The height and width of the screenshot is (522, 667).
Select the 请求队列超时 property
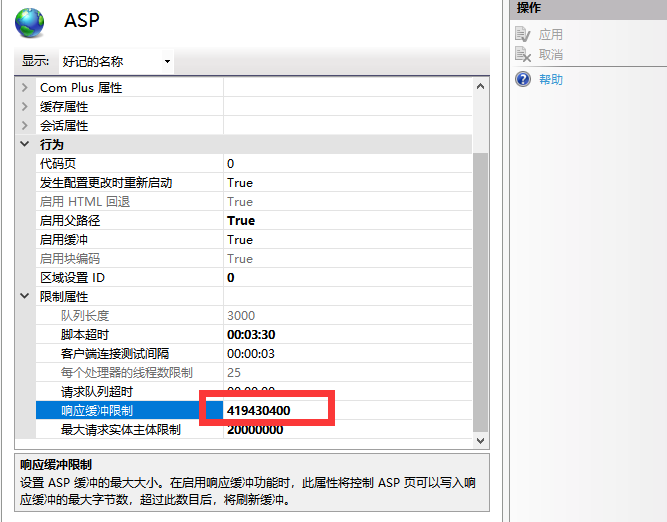point(254,391)
